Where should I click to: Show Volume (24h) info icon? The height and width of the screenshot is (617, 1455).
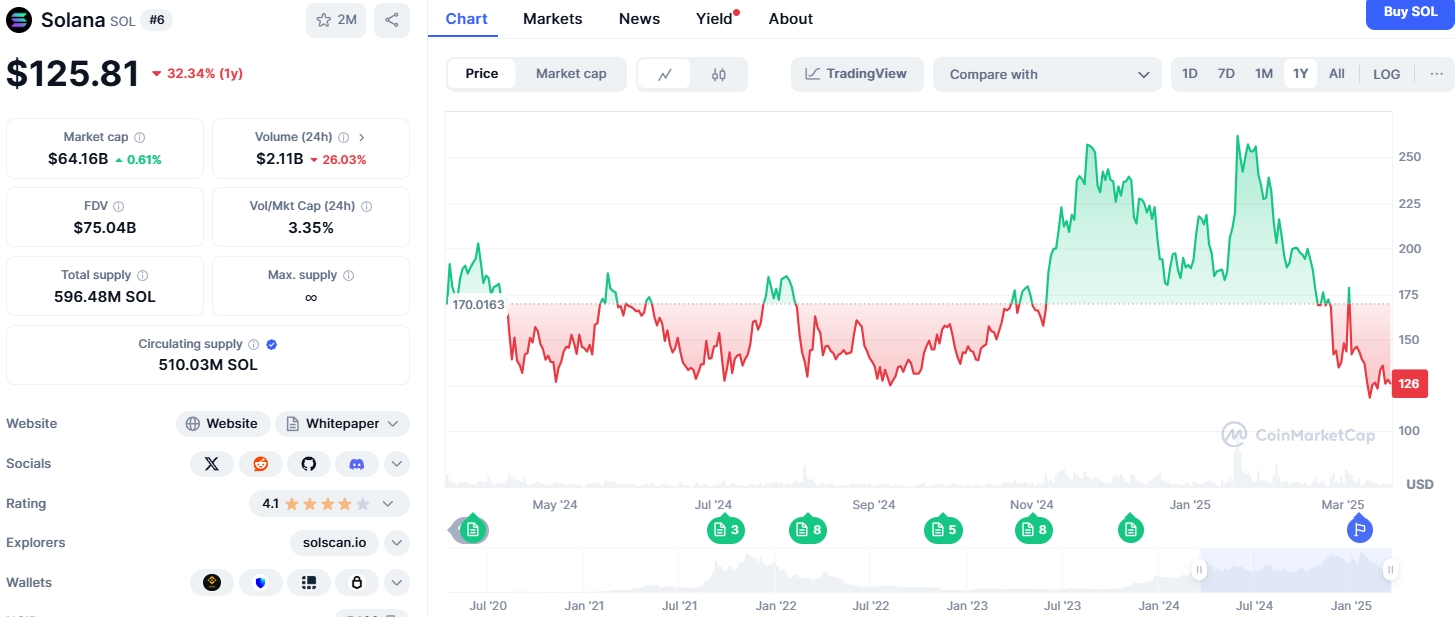tap(343, 137)
